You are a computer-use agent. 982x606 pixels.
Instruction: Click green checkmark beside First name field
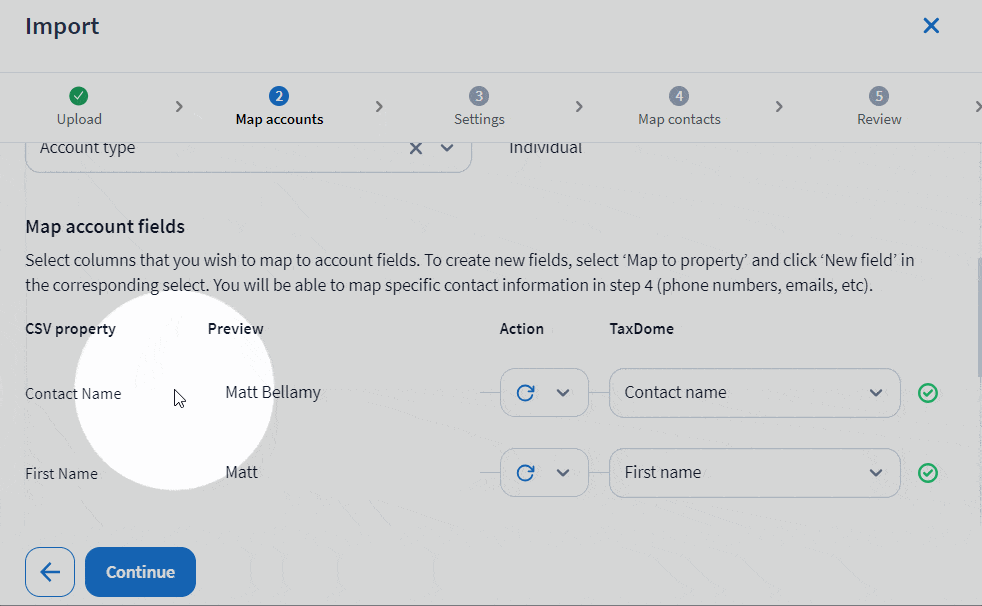click(928, 473)
